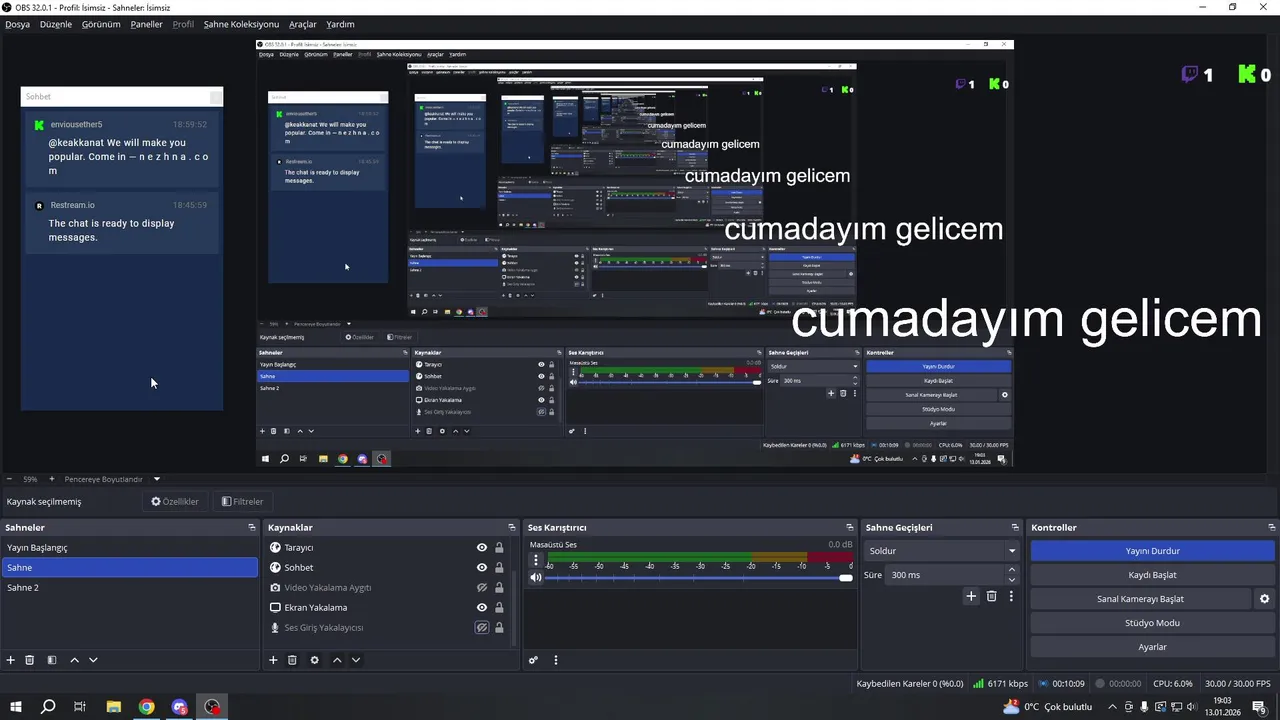Image resolution: width=1280 pixels, height=720 pixels.
Task: Open scene filters icon in Sahneler toolbar
Action: [52, 660]
